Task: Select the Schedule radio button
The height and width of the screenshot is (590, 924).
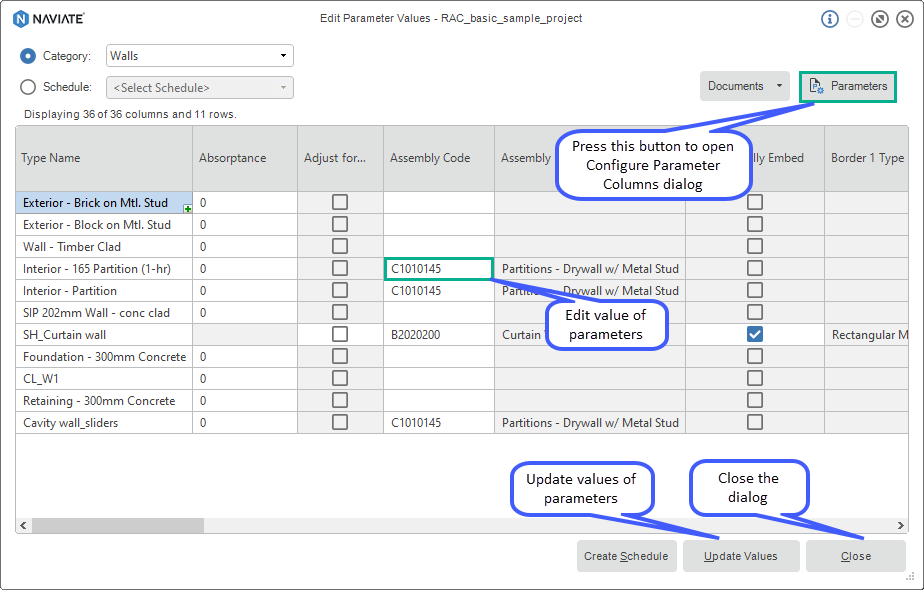Action: click(x=28, y=87)
